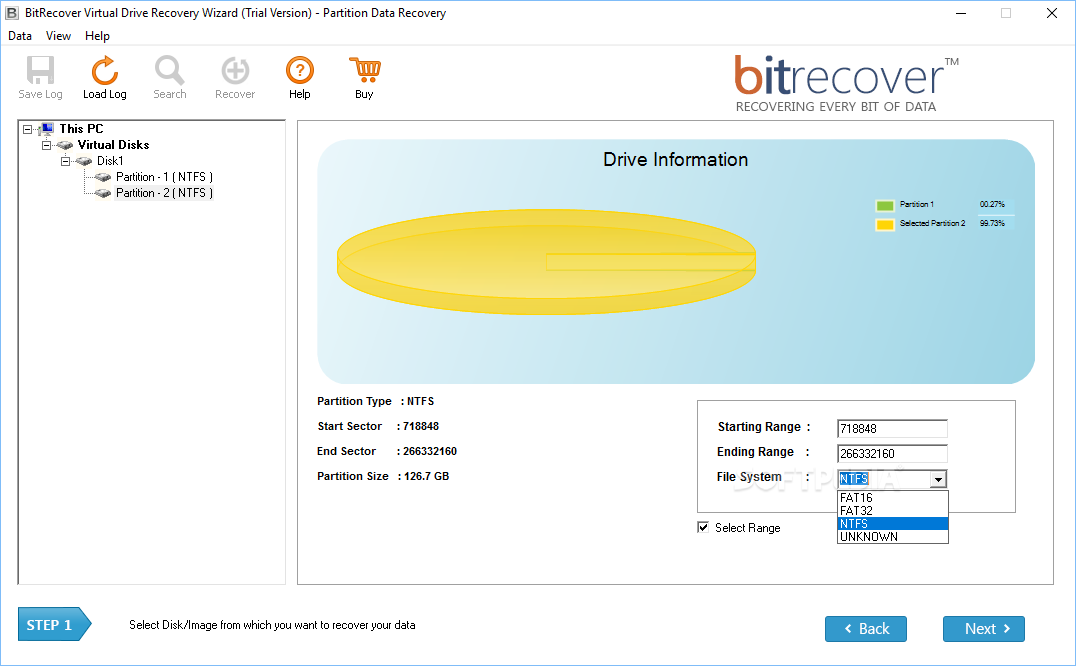The image size is (1076, 666).
Task: Click the Save Log toolbar icon
Action: click(x=40, y=70)
